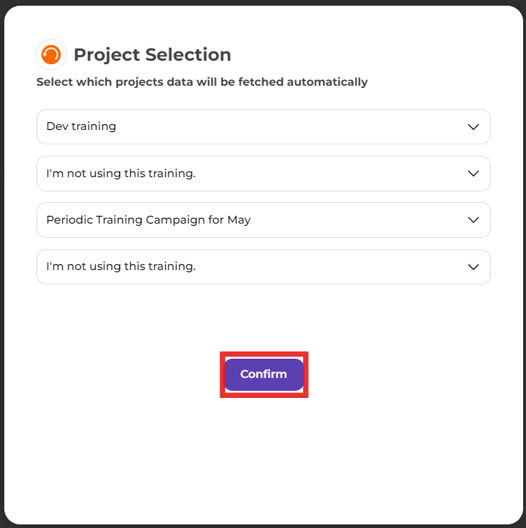Screen dimensions: 526x528
Task: Click the "Periodic Training Campaign for May" text
Action: pyautogui.click(x=149, y=220)
